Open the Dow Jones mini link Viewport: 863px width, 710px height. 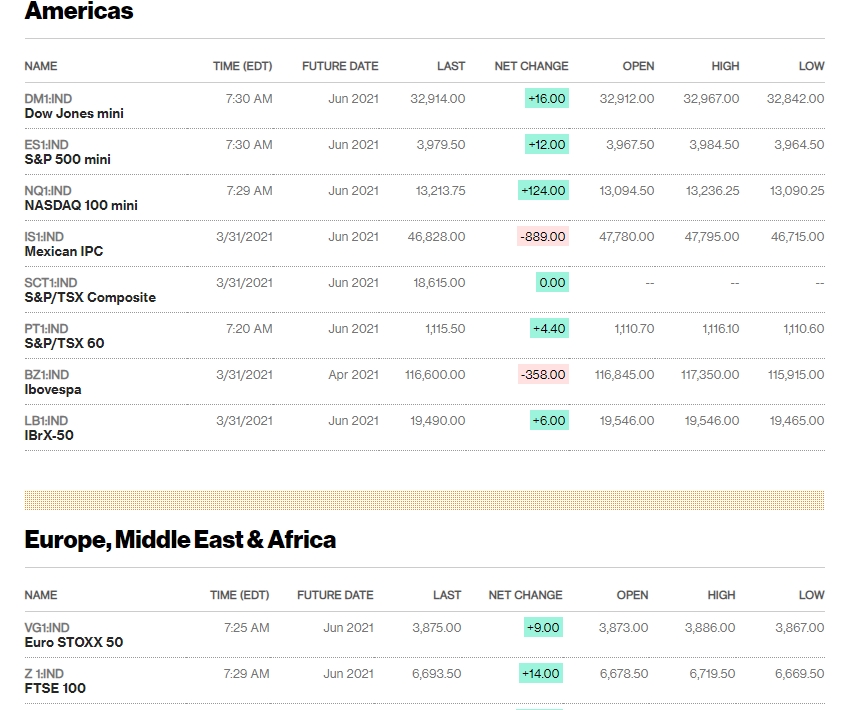pyautogui.click(x=74, y=114)
